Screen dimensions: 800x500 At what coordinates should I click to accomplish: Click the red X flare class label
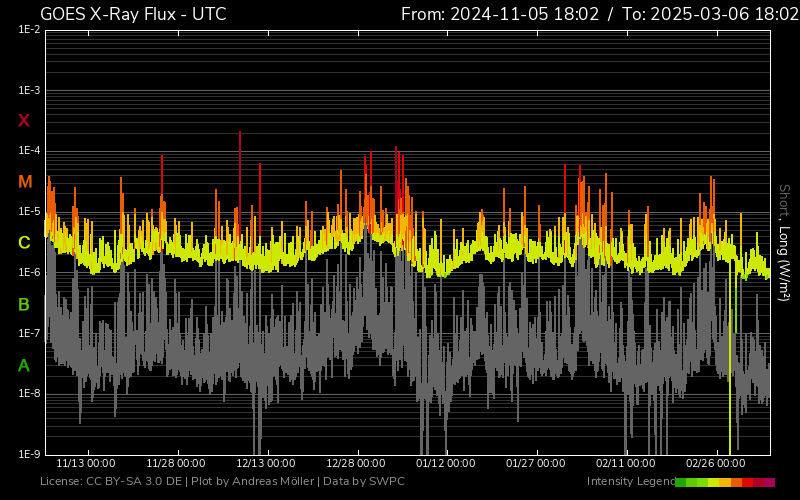click(24, 121)
